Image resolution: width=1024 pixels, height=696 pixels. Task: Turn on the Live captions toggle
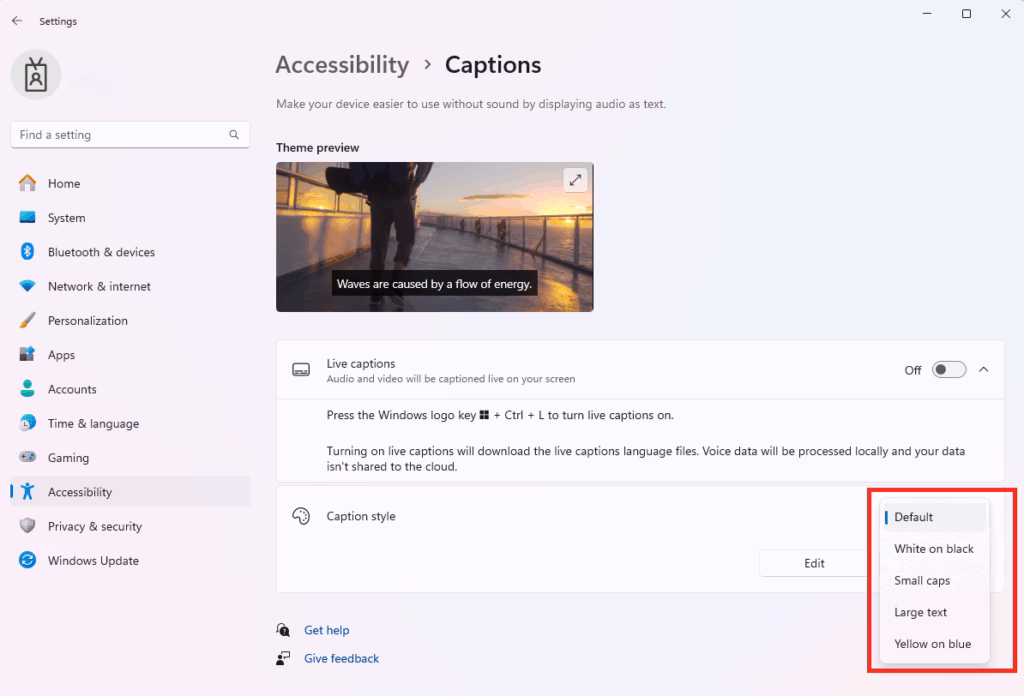click(x=948, y=370)
